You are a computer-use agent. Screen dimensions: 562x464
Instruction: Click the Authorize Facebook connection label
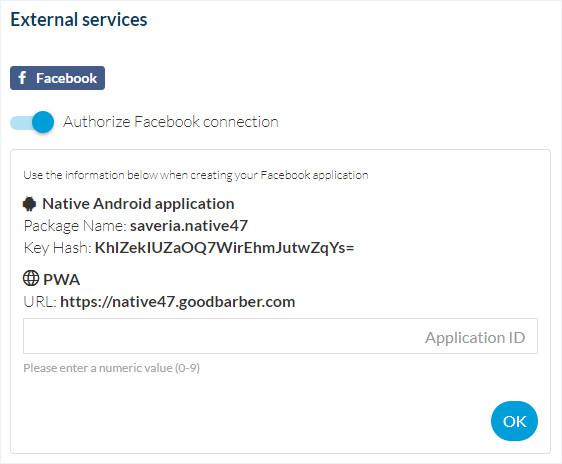coord(171,122)
